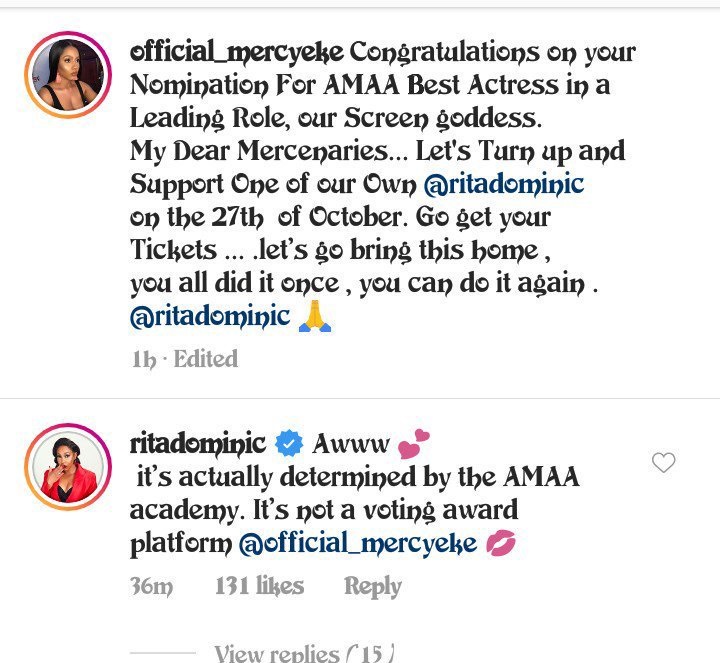Like ritadominic's comment with the heart icon
Viewport: 720px width, 663px height.
click(664, 462)
